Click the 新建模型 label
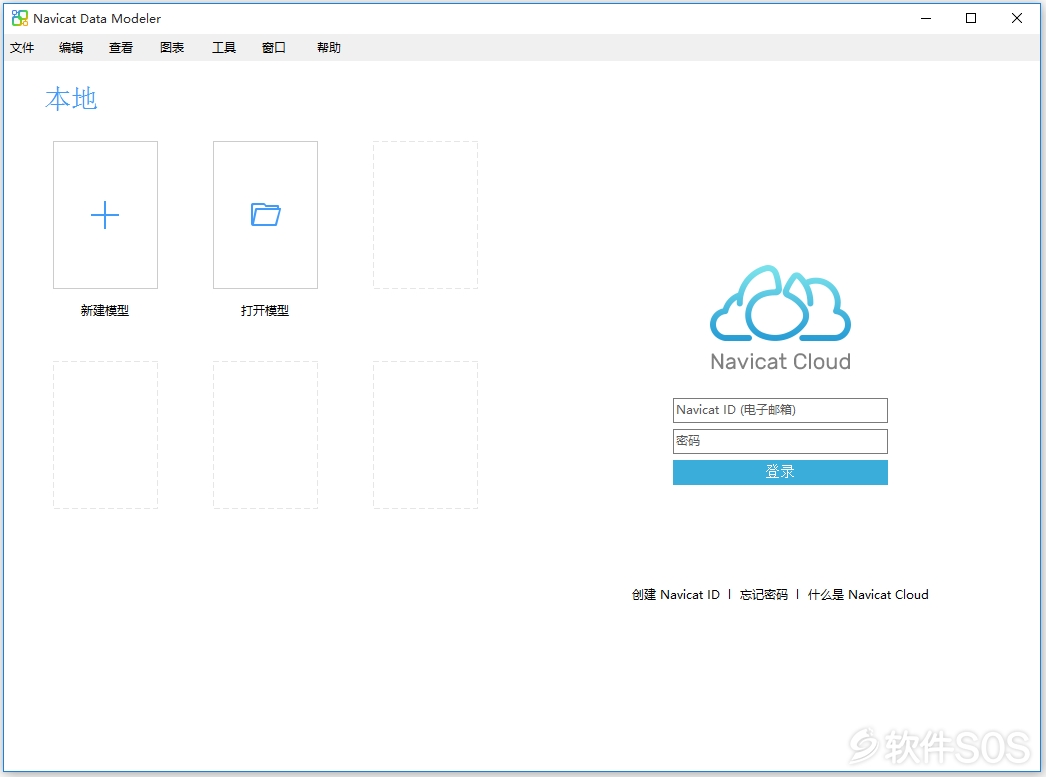This screenshot has height=777, width=1046. (x=105, y=310)
